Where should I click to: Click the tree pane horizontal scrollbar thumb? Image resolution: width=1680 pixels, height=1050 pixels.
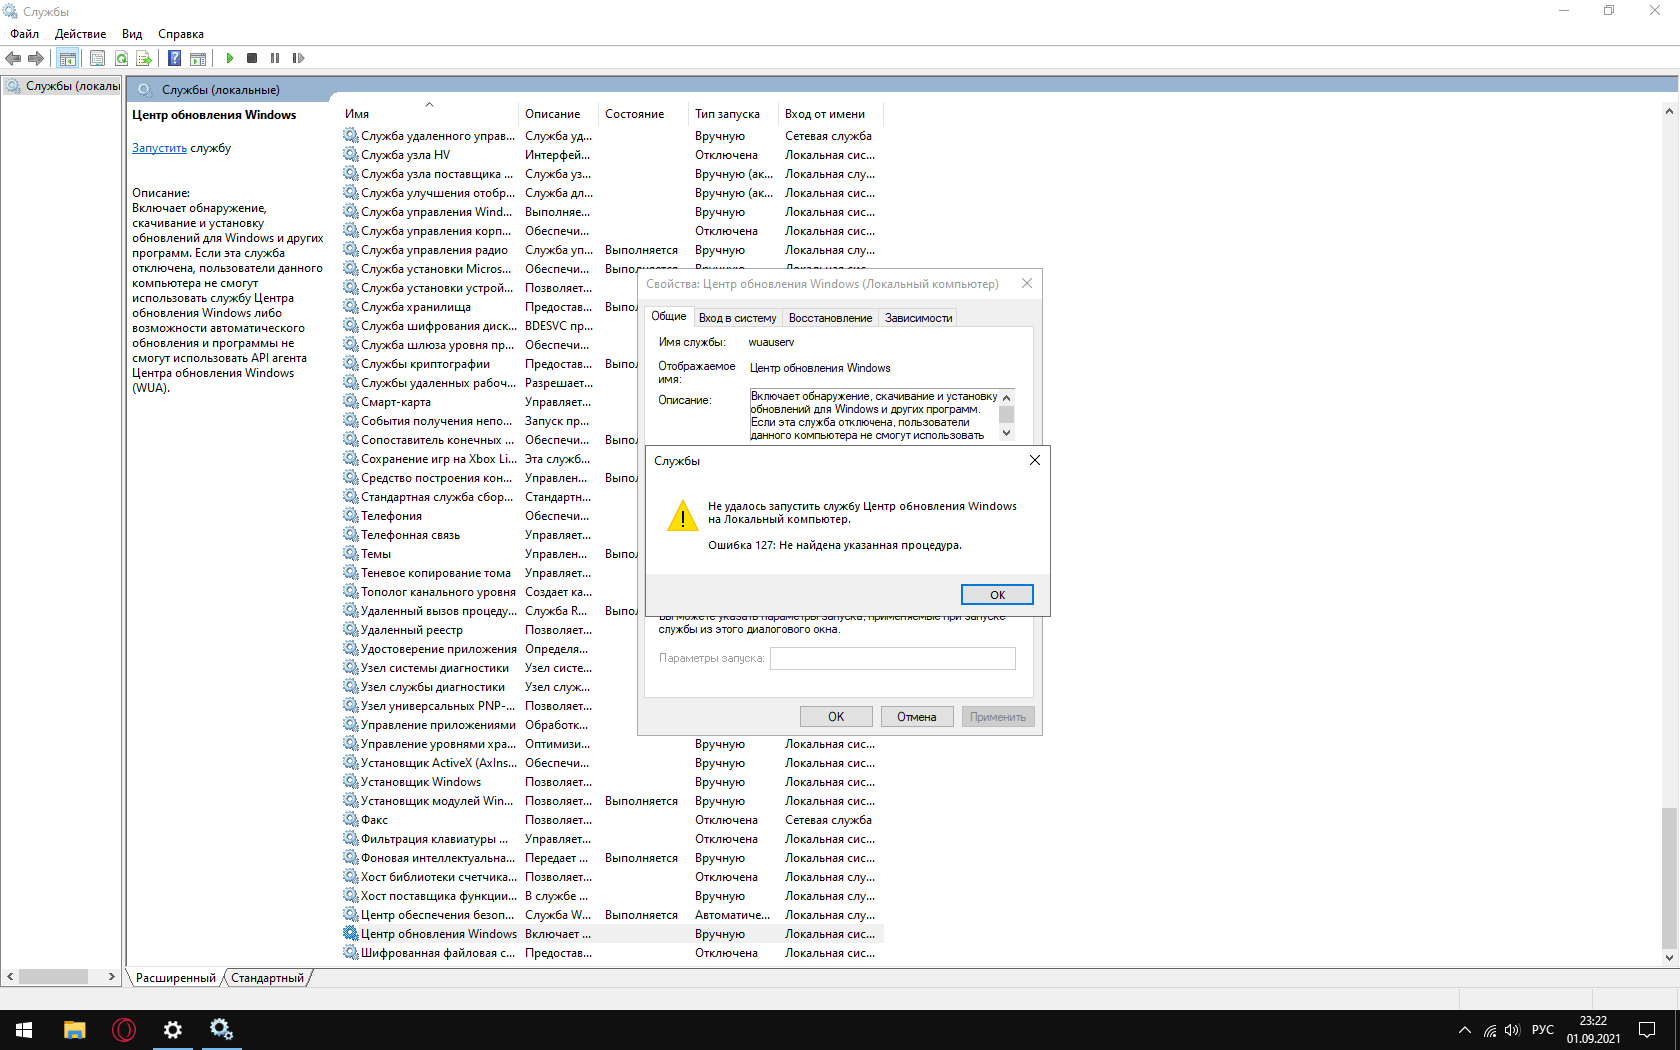(54, 977)
